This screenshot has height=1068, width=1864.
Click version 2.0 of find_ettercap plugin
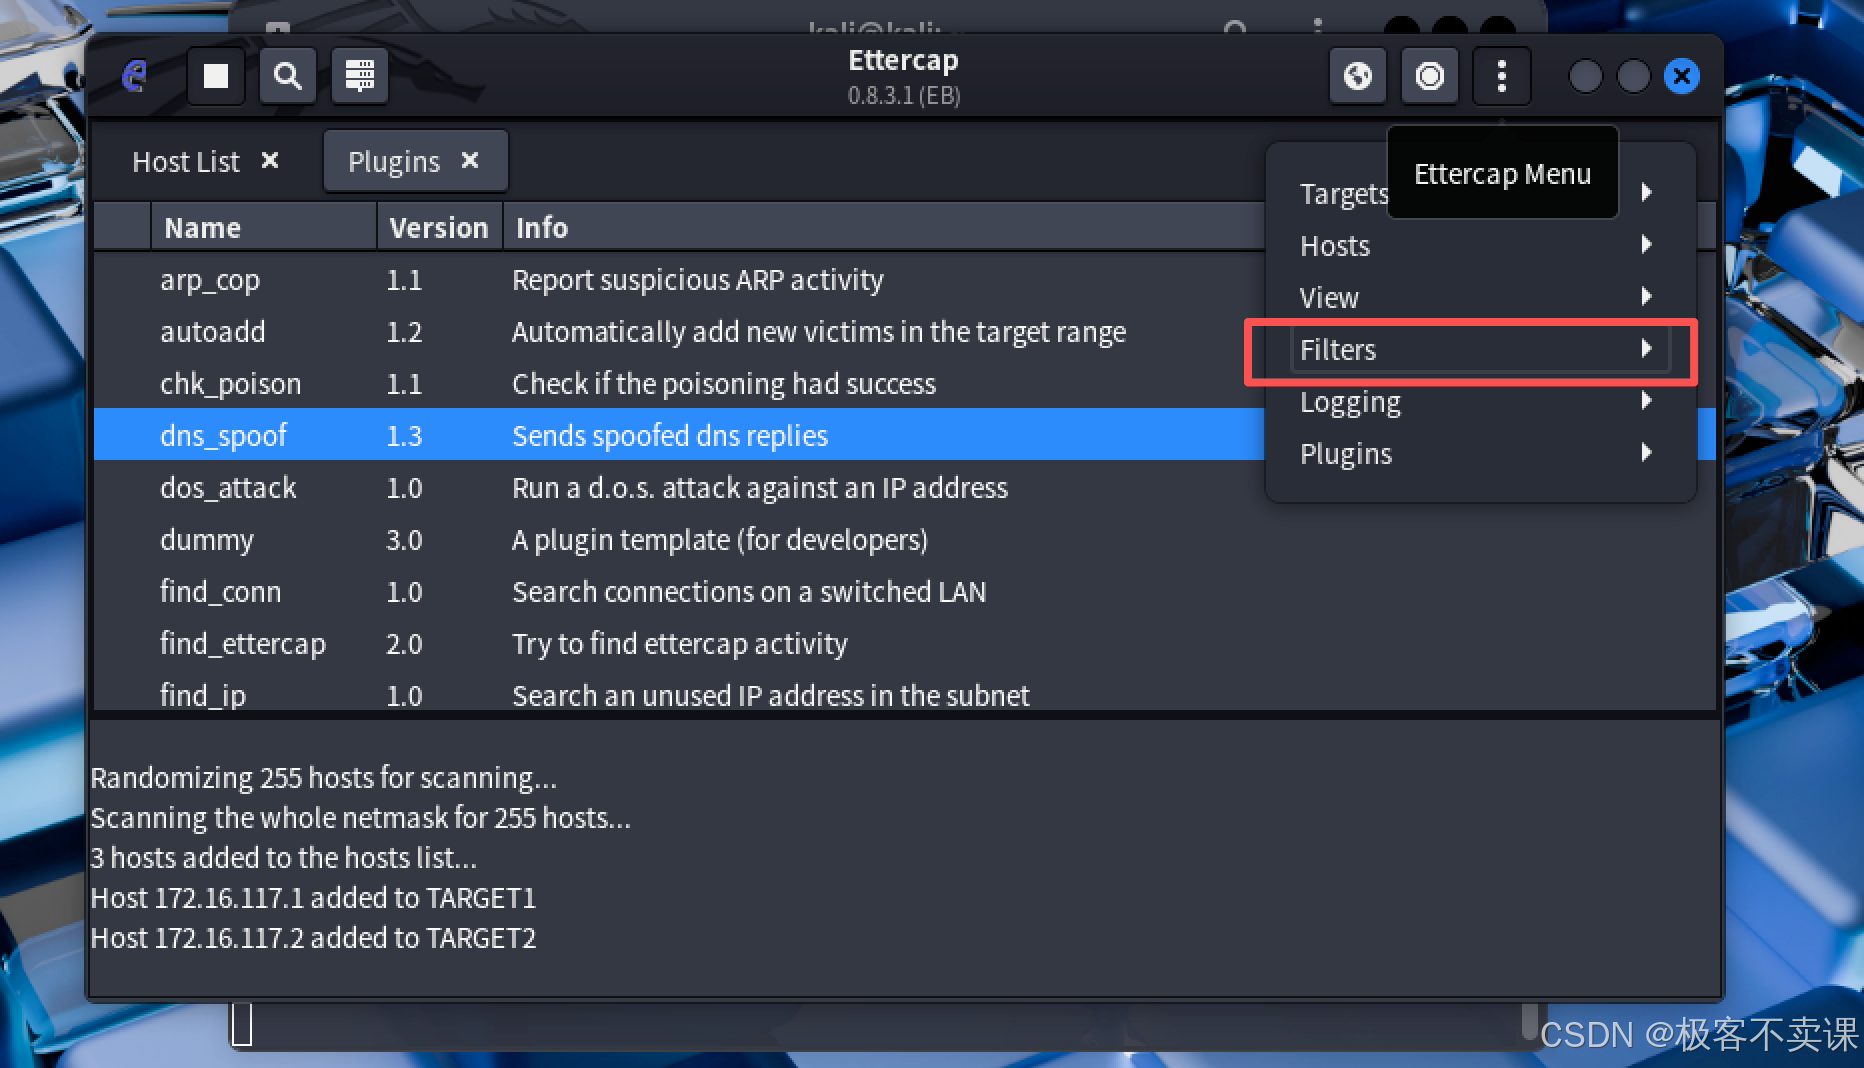(404, 644)
